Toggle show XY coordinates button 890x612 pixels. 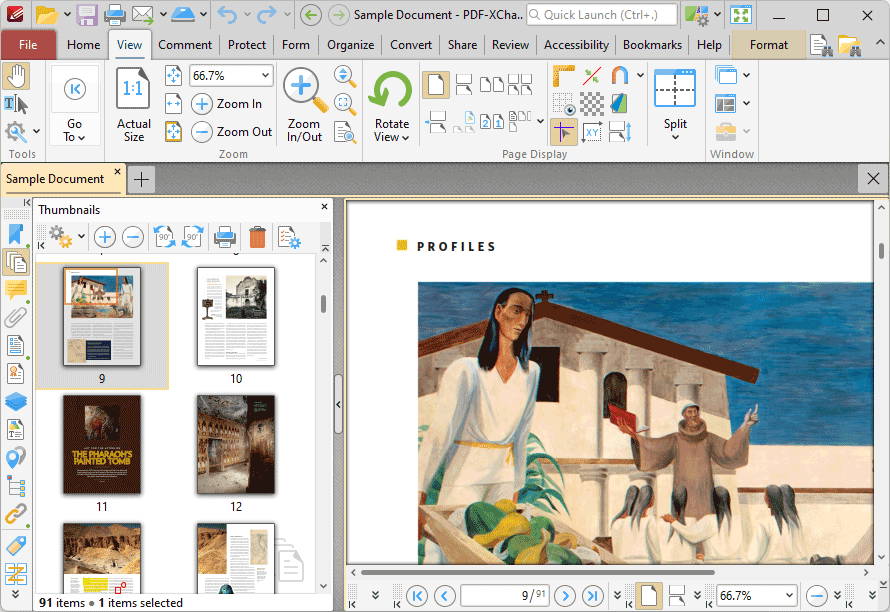click(591, 132)
